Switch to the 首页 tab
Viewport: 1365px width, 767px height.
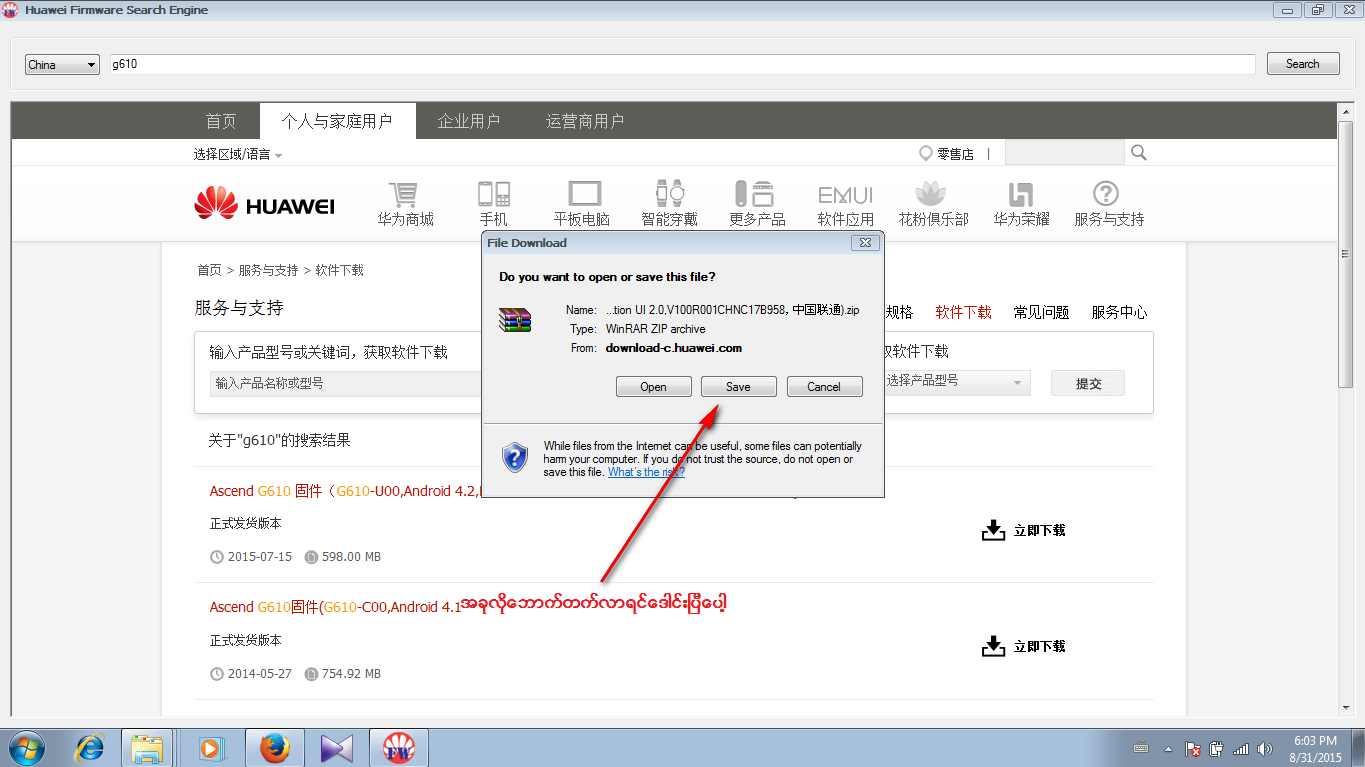pos(221,121)
